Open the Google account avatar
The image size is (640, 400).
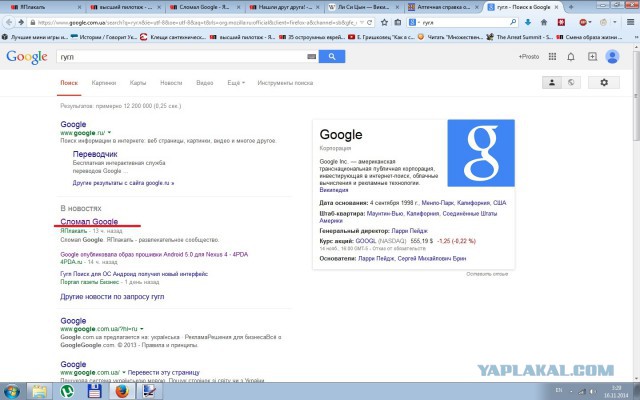pyautogui.click(x=612, y=57)
